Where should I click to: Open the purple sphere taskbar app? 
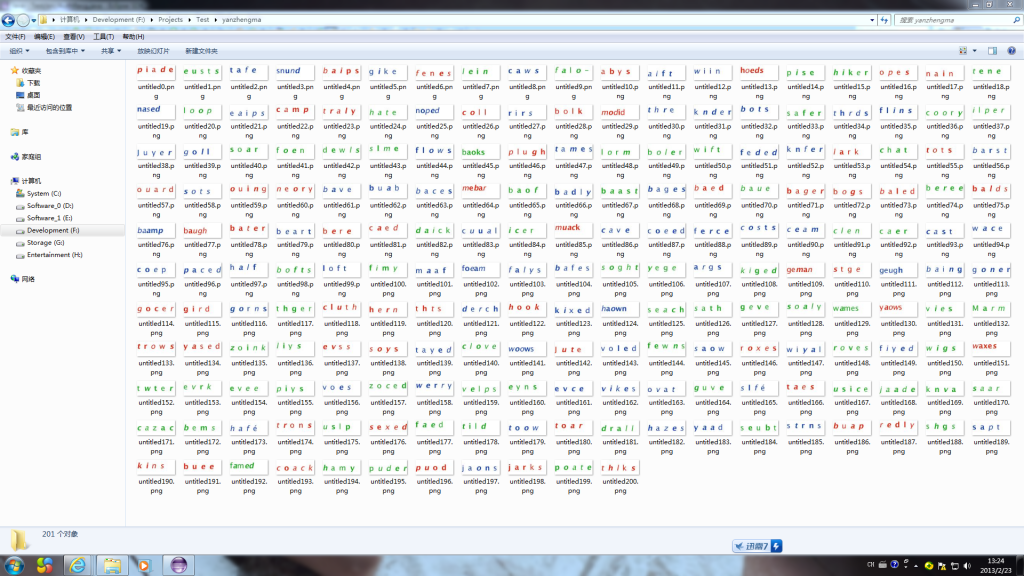(178, 565)
